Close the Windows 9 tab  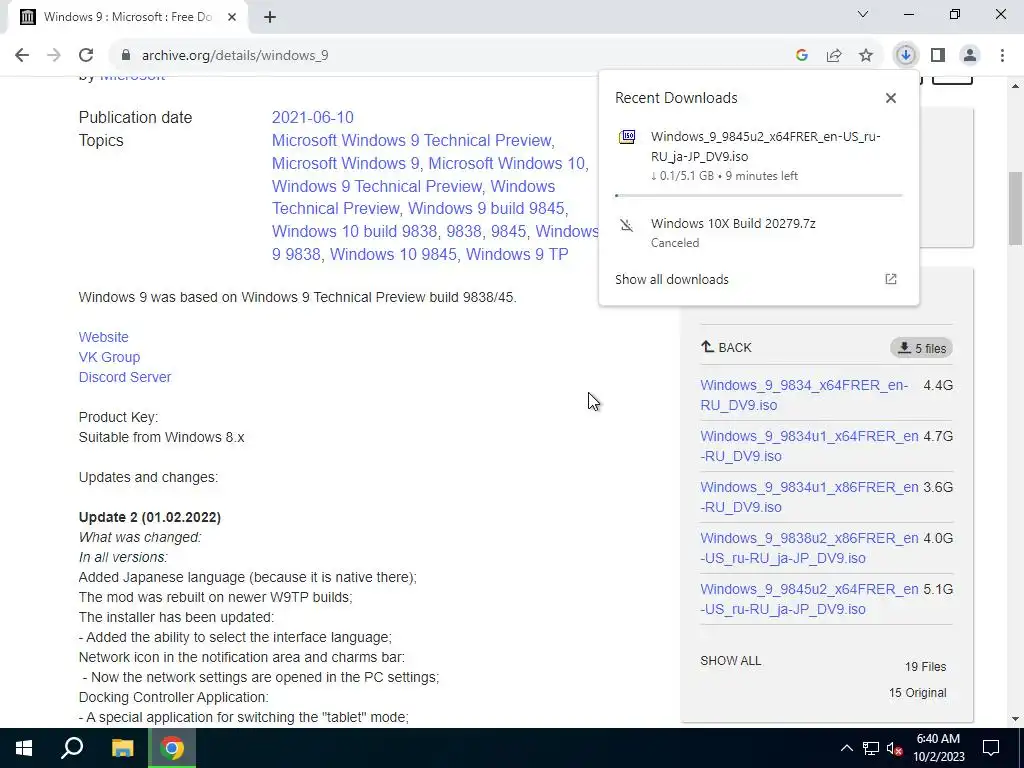coord(232,17)
